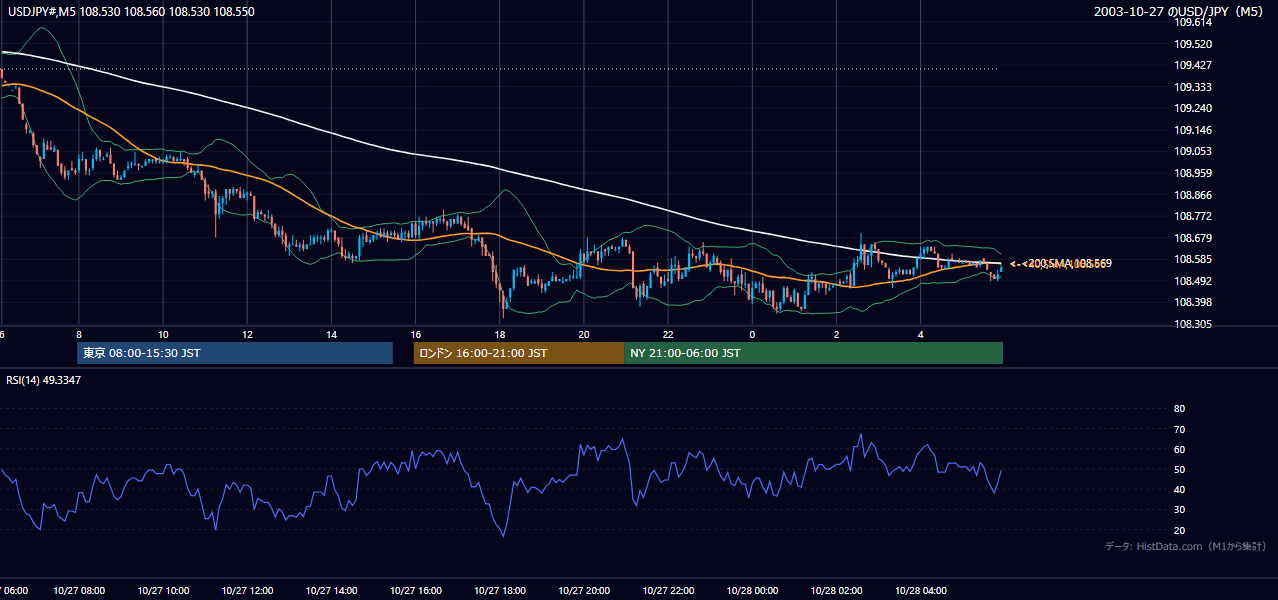Click price axis value 109.614
The image size is (1278, 600).
tap(1193, 22)
